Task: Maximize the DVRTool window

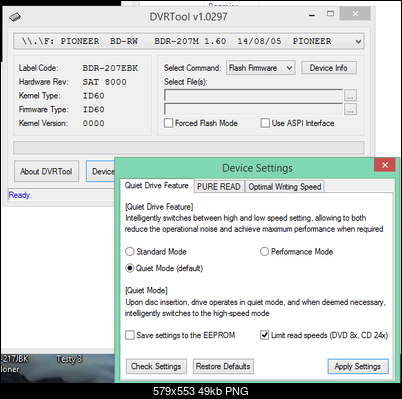Action: pyautogui.click(x=330, y=14)
